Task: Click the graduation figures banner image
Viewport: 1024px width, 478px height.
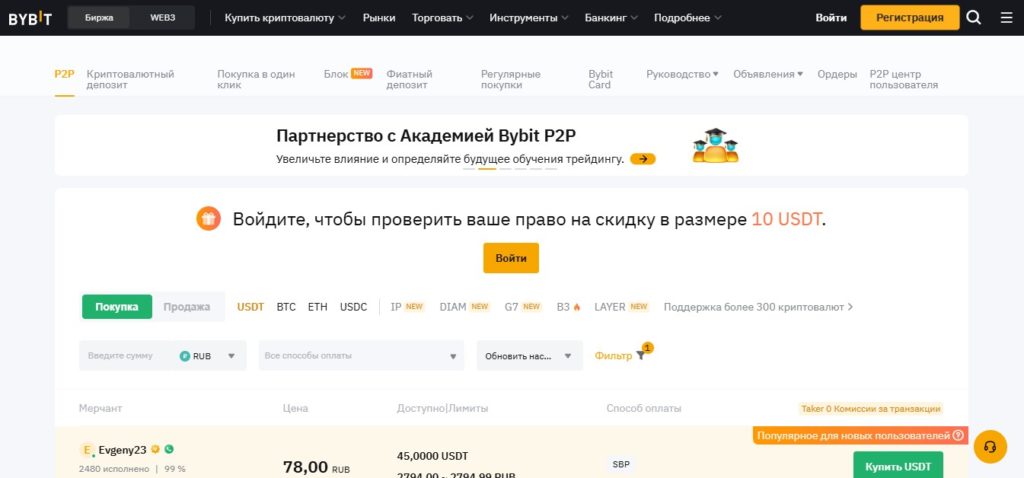Action: (715, 145)
